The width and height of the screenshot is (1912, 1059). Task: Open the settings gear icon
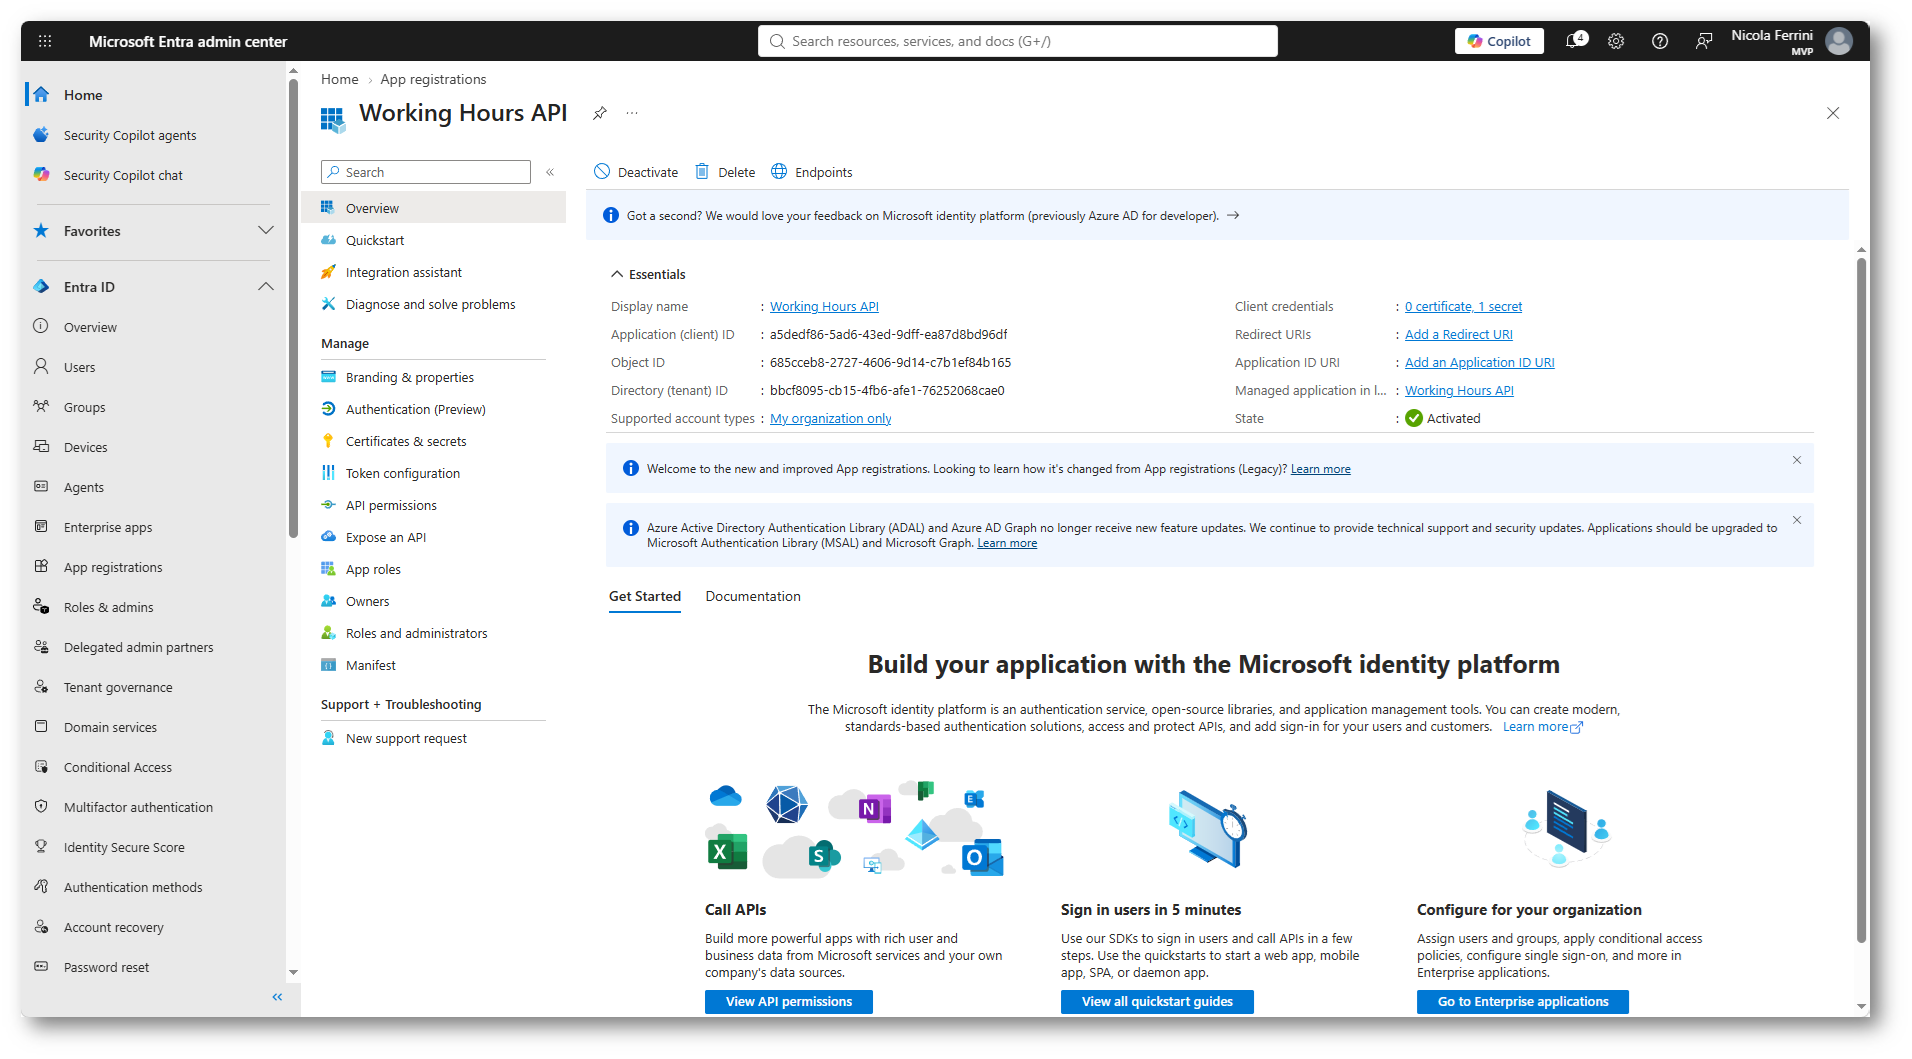click(1616, 41)
